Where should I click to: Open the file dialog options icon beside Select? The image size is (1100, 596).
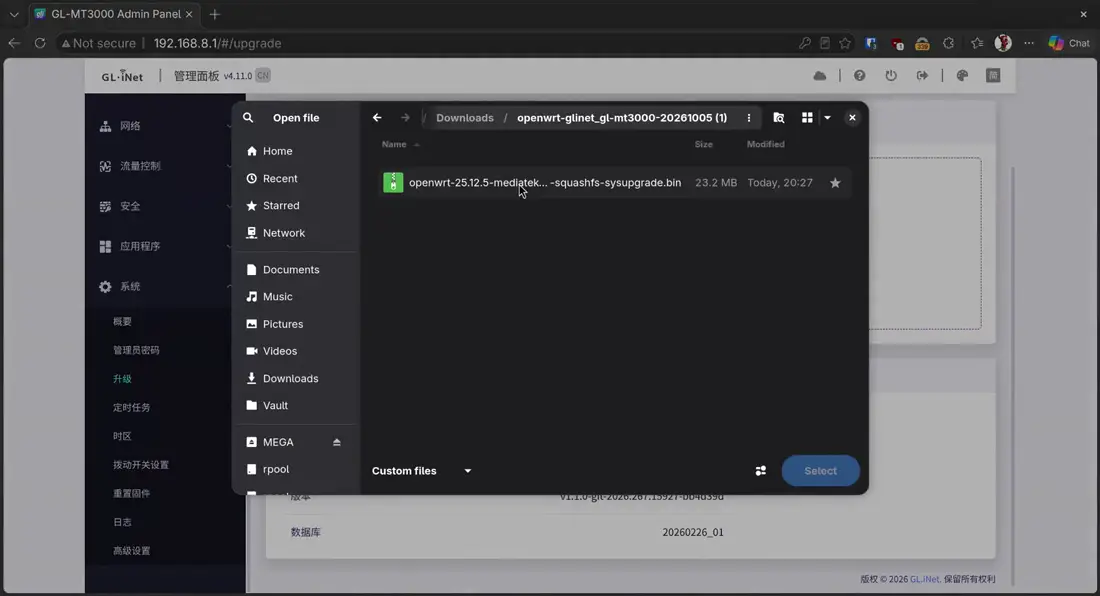tap(760, 471)
